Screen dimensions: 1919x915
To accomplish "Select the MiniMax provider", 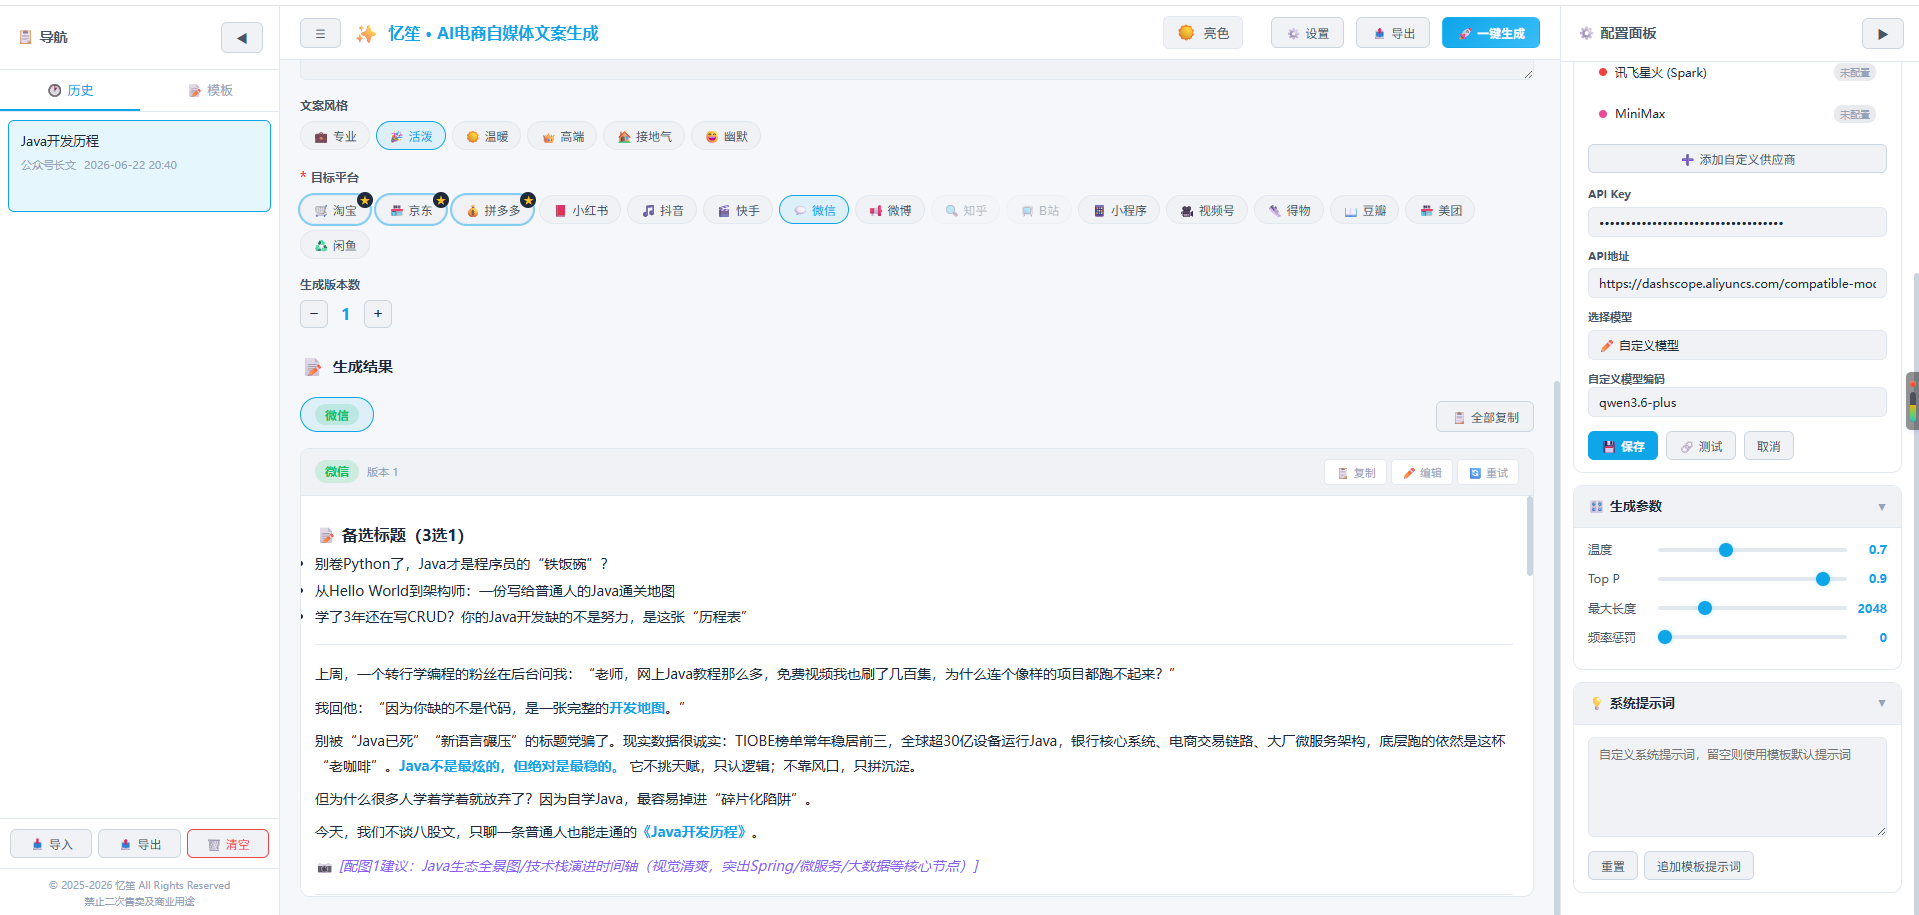I will [1737, 114].
